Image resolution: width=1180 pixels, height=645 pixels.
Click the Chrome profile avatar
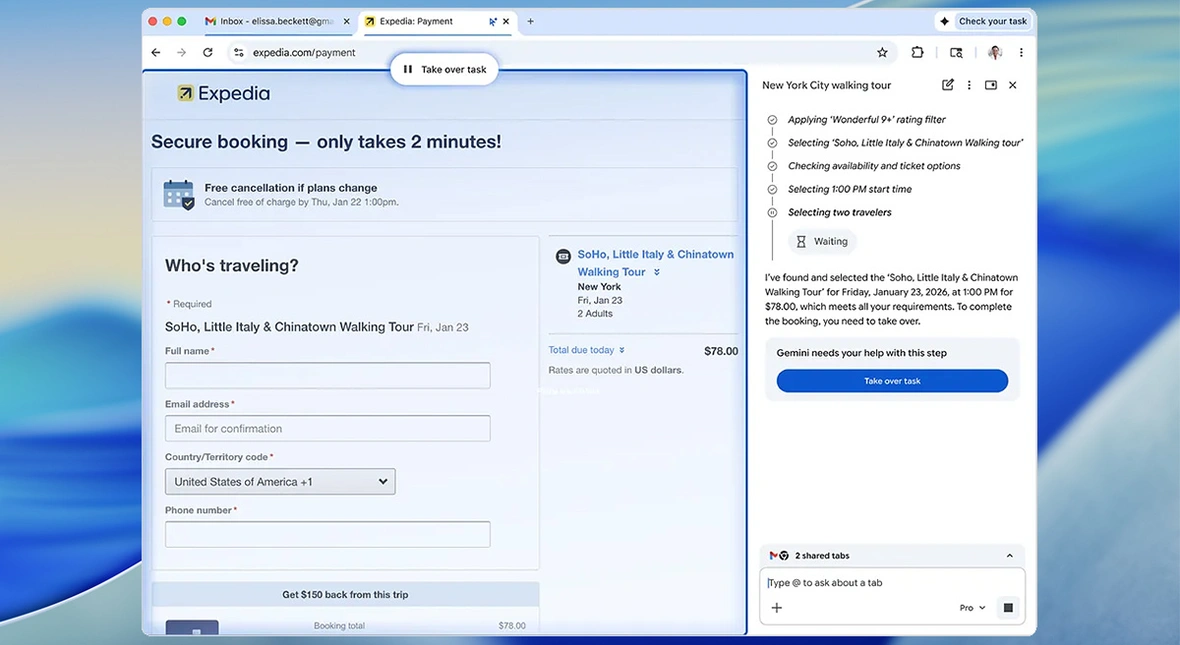coord(994,53)
